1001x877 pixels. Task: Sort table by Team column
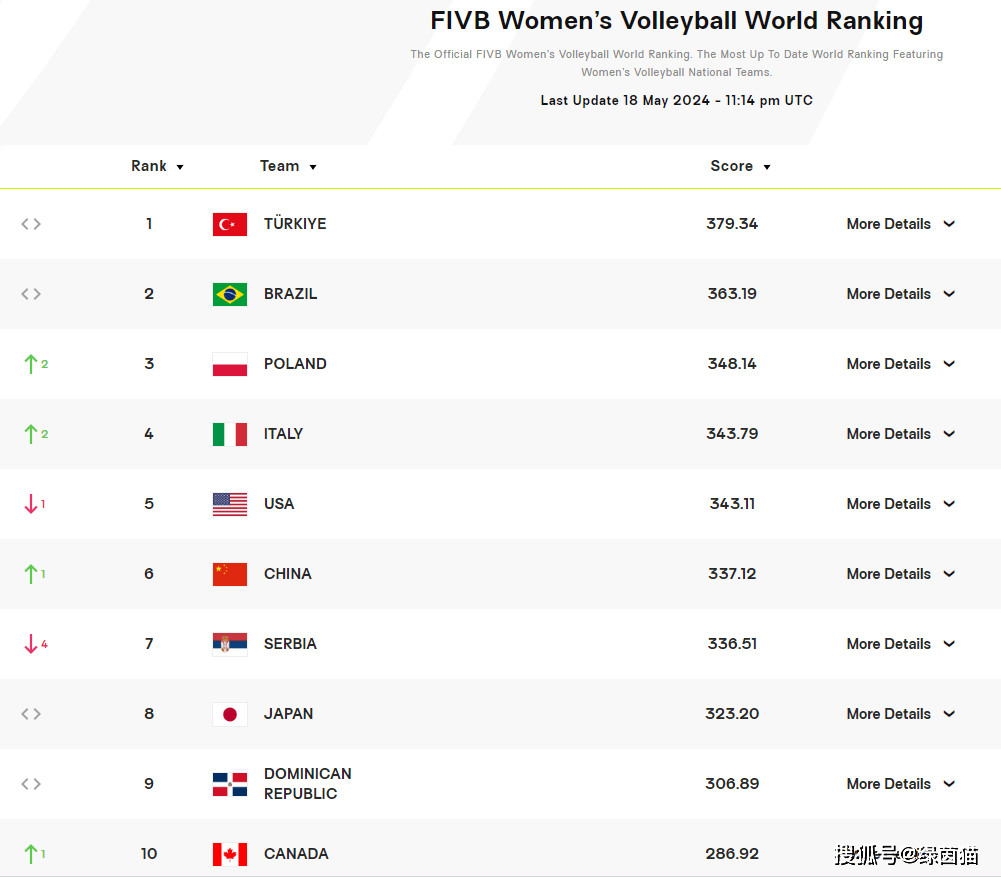[288, 166]
